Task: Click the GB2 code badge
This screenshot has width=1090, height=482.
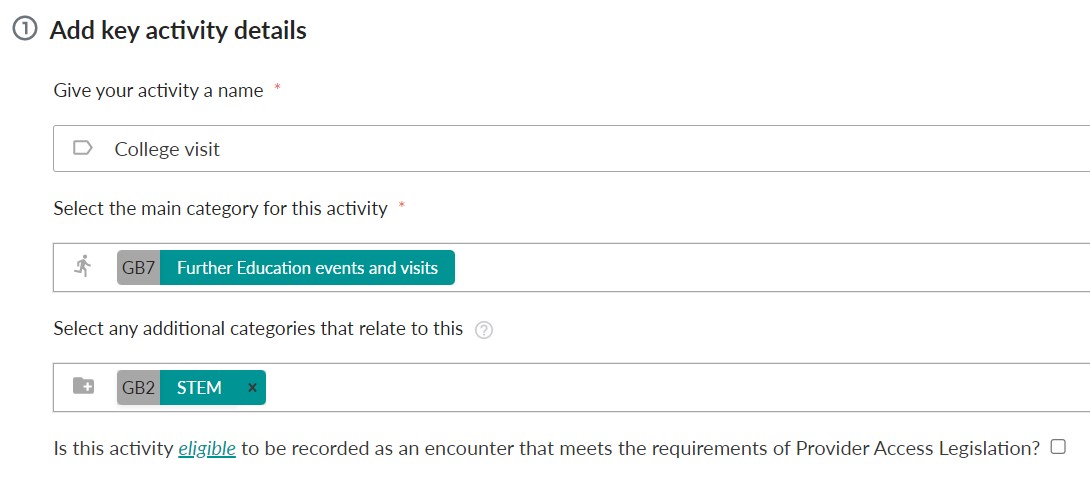Action: pos(138,387)
